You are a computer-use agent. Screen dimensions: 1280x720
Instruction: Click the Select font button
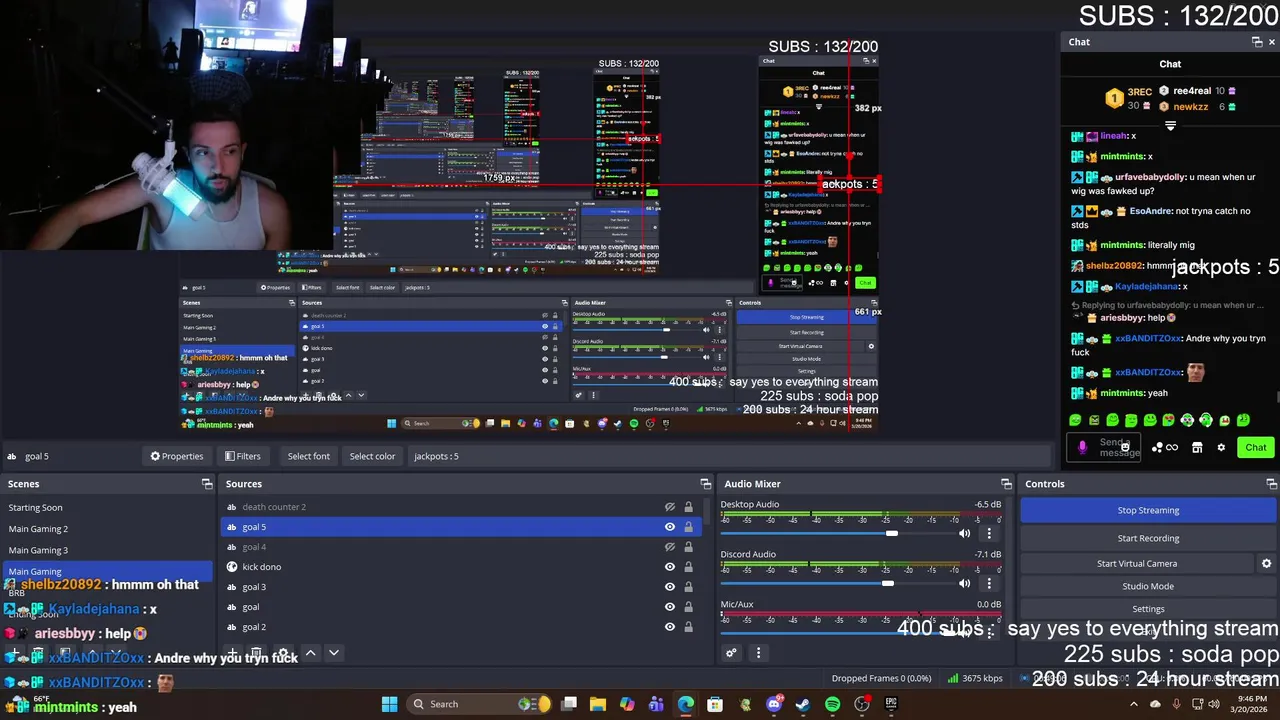(x=309, y=456)
